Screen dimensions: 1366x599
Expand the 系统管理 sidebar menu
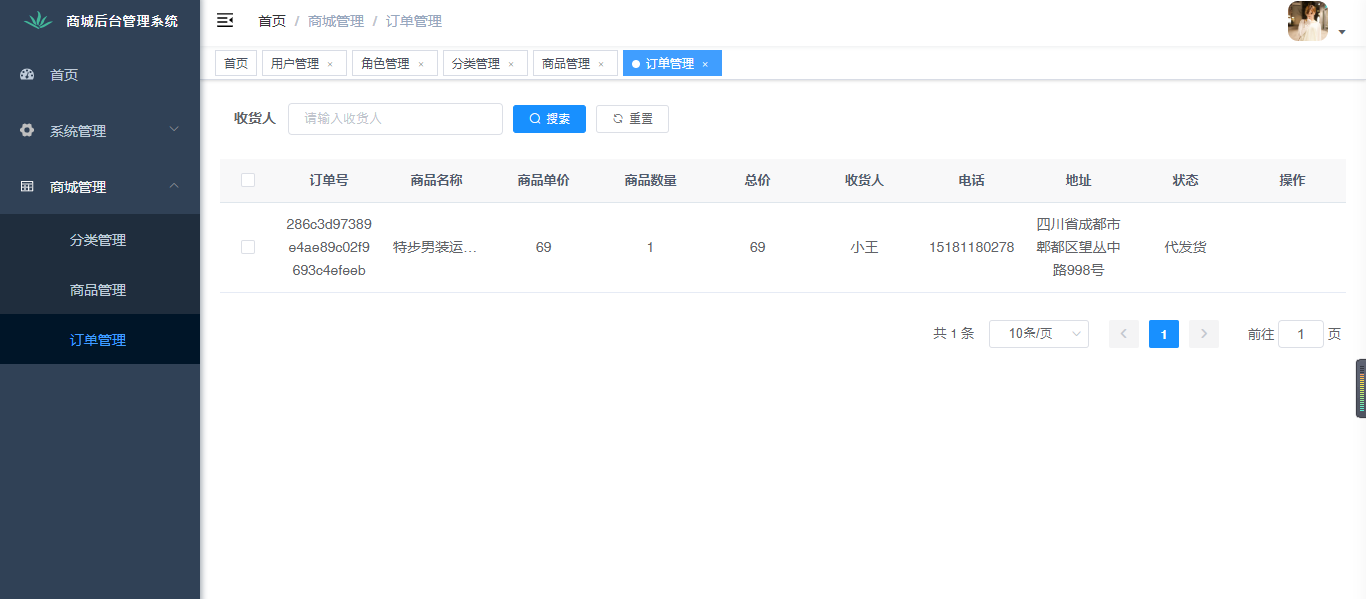click(100, 131)
